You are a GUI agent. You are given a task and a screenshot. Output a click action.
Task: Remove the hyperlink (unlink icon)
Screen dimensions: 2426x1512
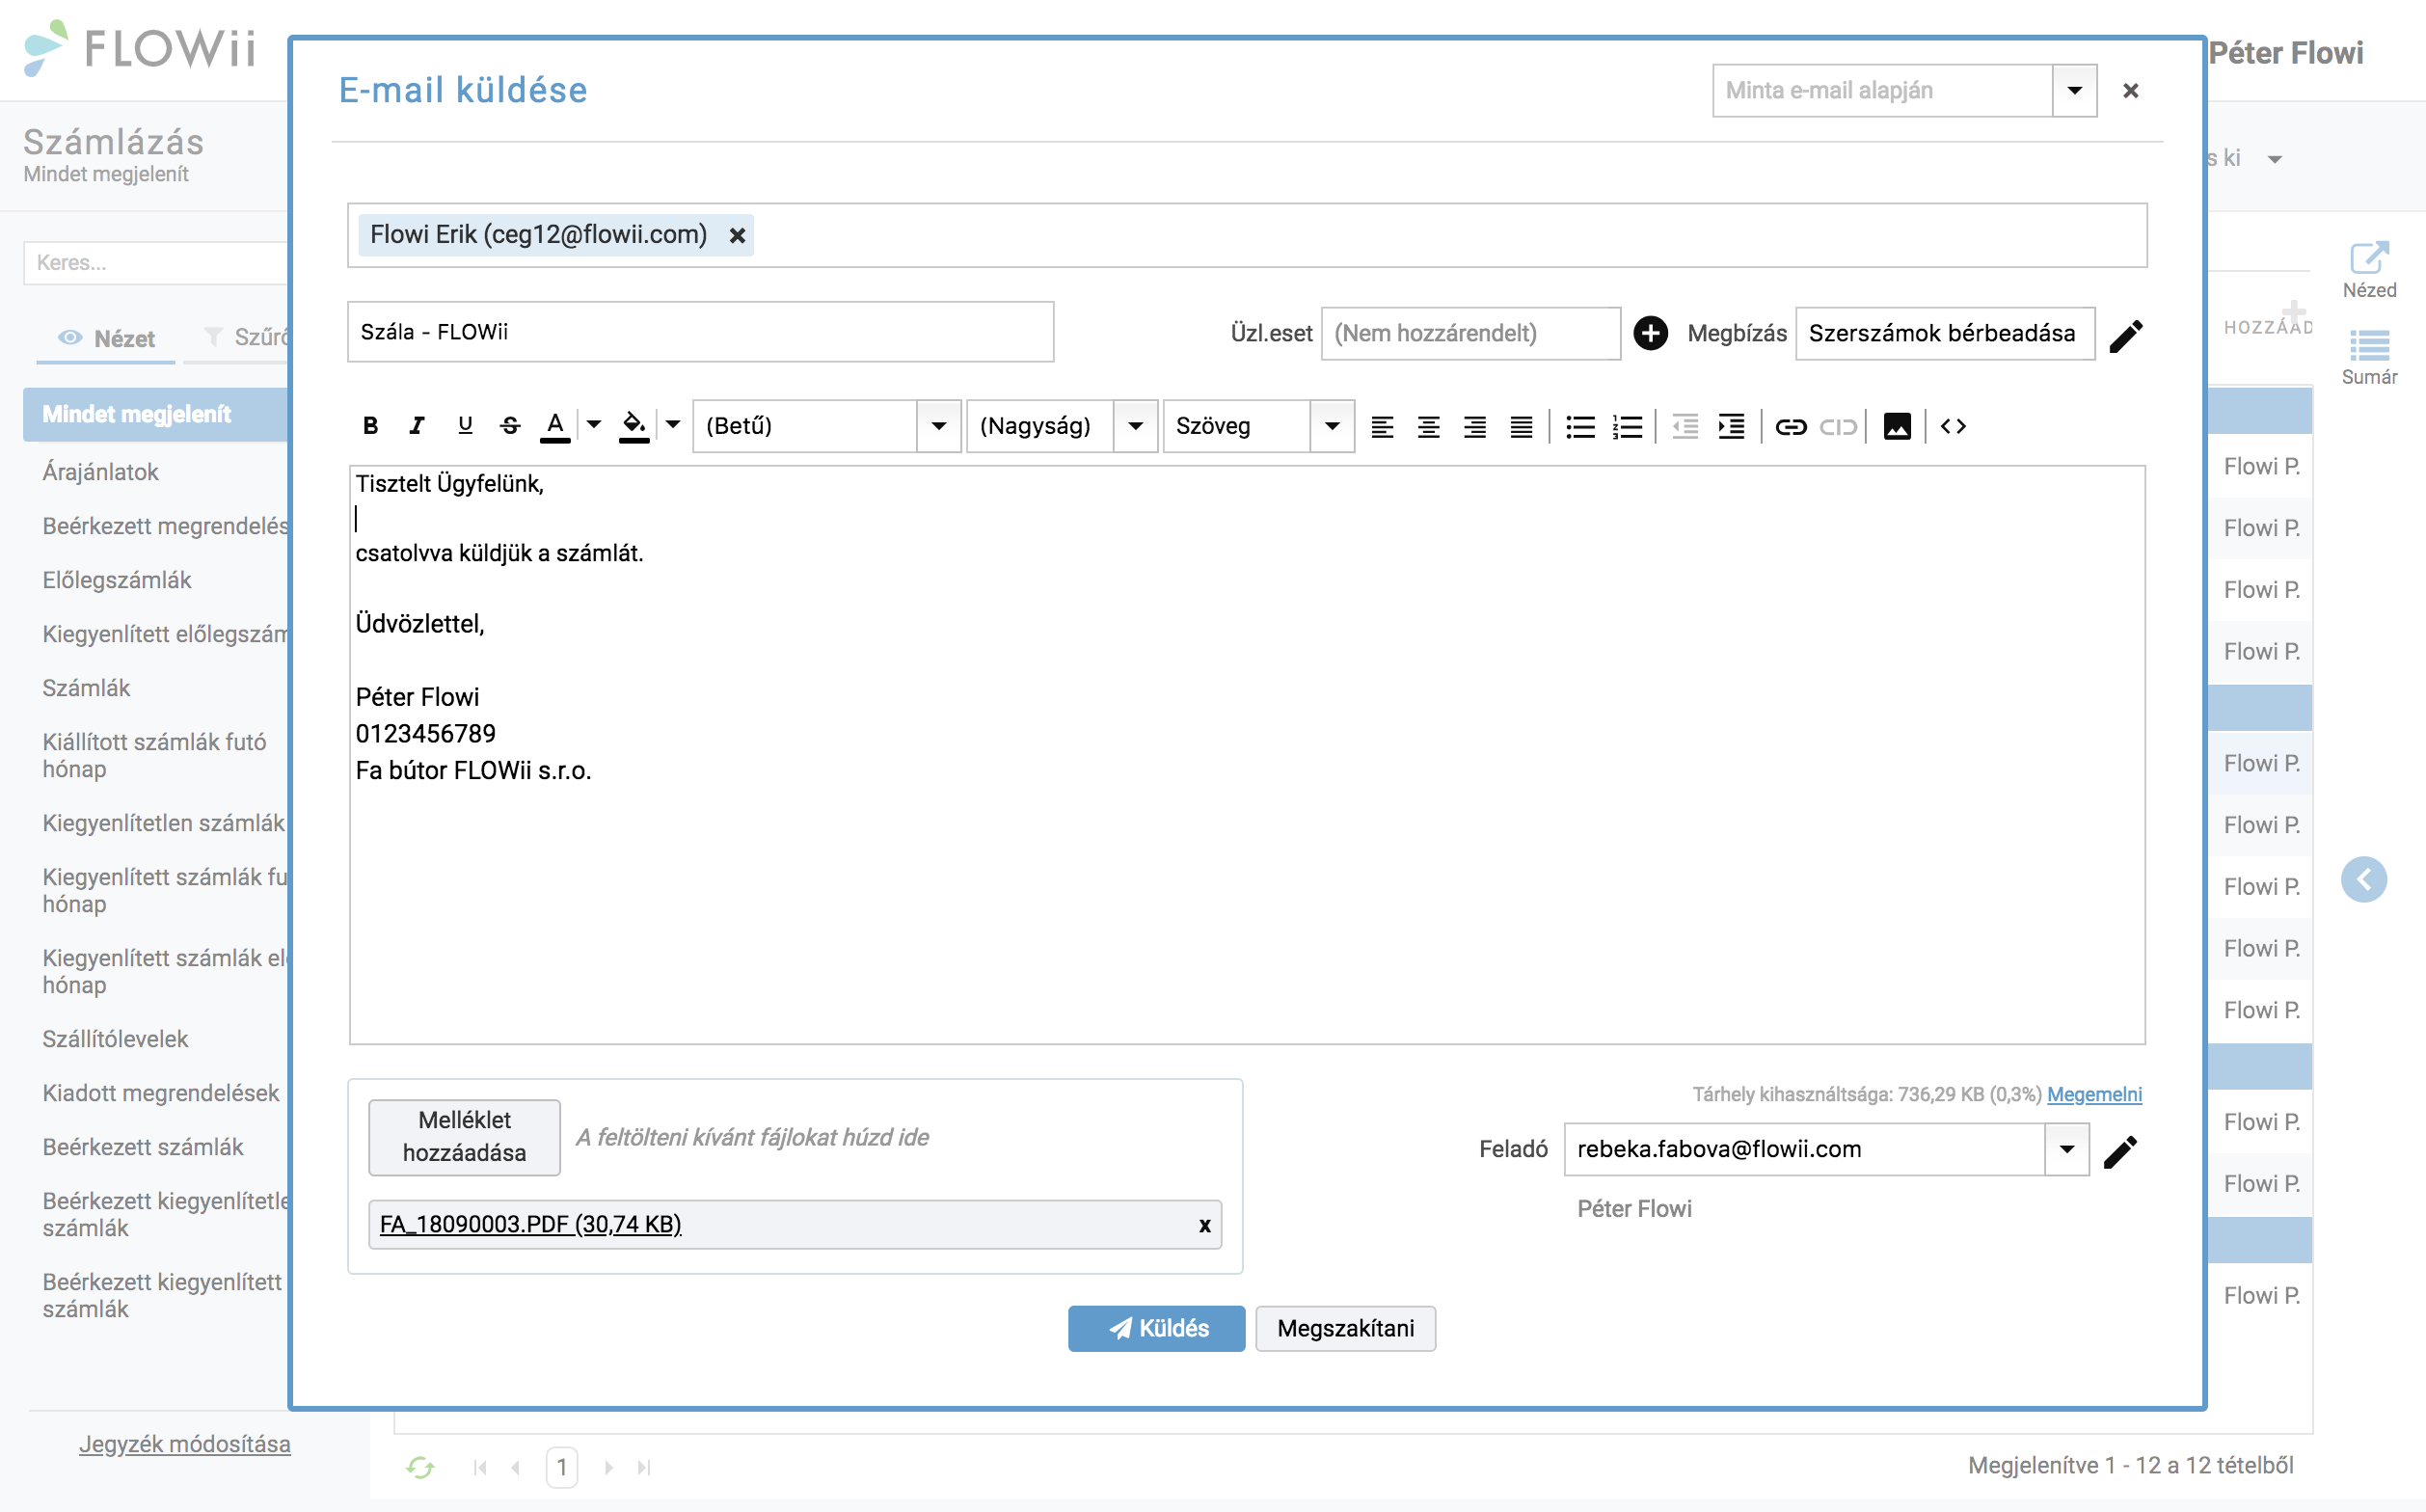[1838, 427]
